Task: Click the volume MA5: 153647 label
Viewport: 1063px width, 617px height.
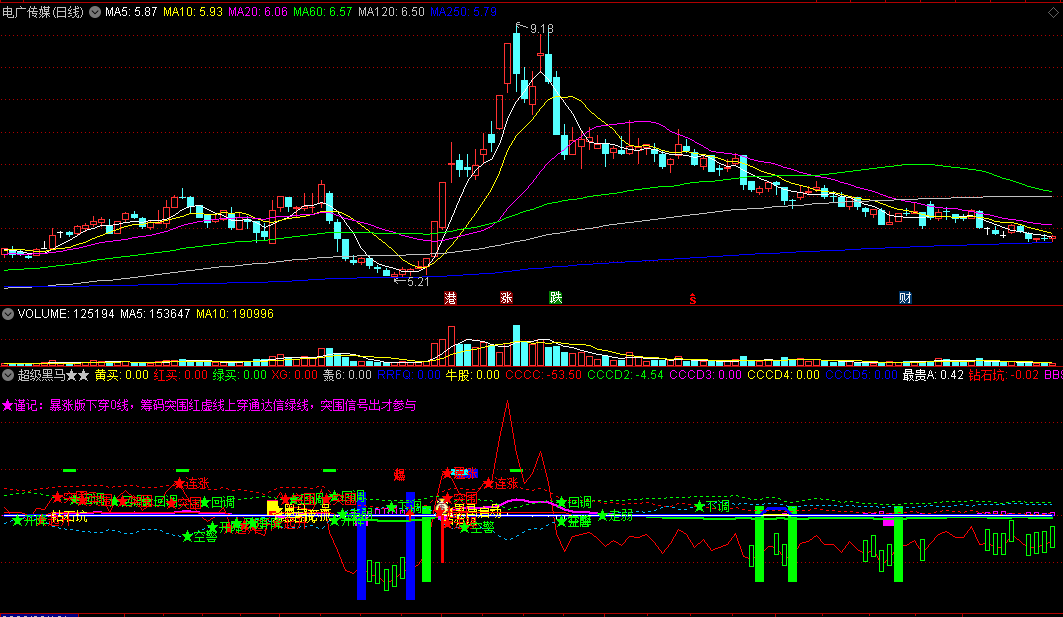Action: click(155, 314)
